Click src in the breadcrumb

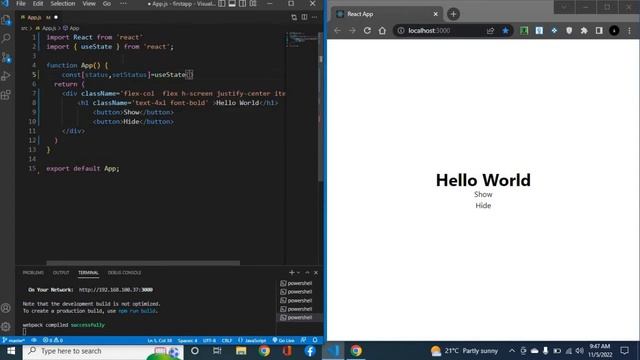point(24,28)
